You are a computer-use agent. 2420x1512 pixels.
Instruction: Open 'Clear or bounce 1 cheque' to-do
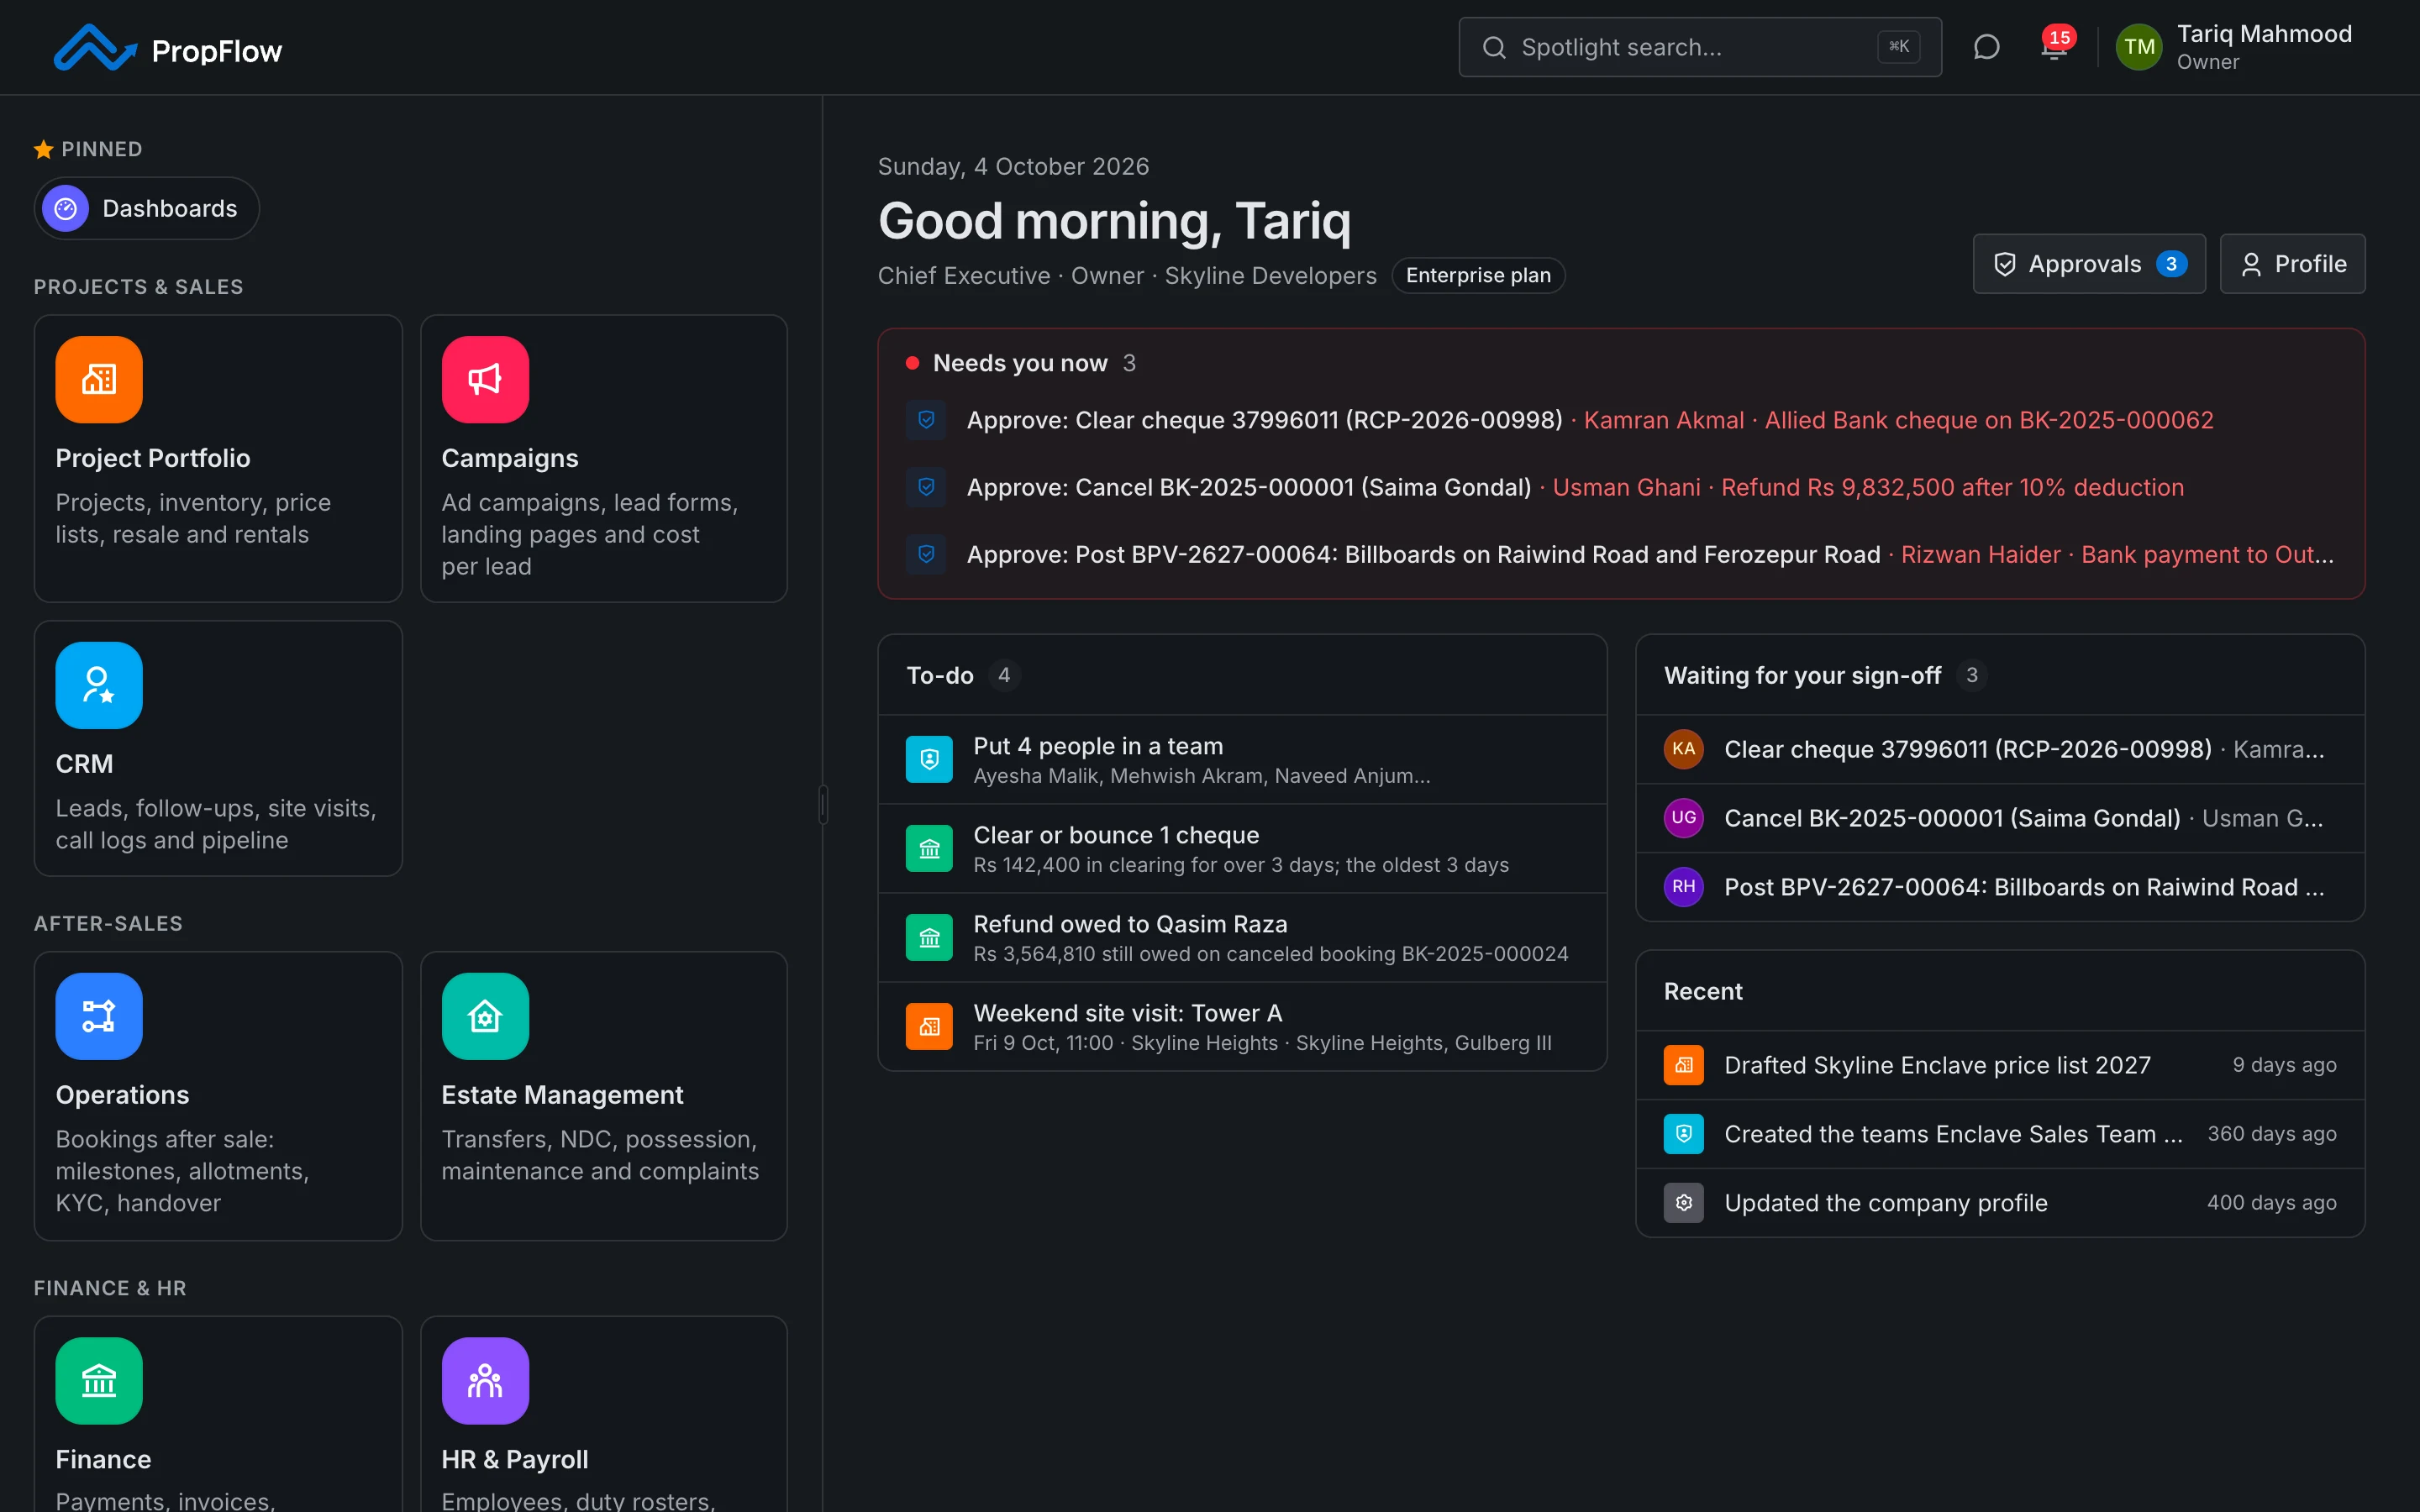click(1242, 849)
